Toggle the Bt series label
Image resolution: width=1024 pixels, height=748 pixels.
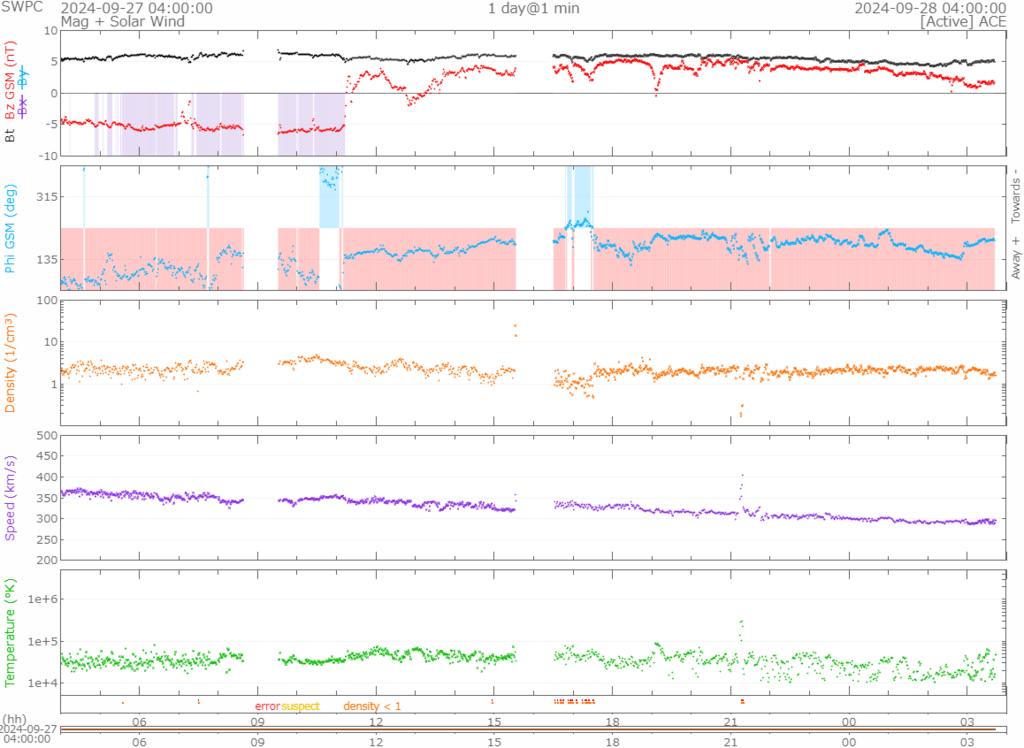11,136
